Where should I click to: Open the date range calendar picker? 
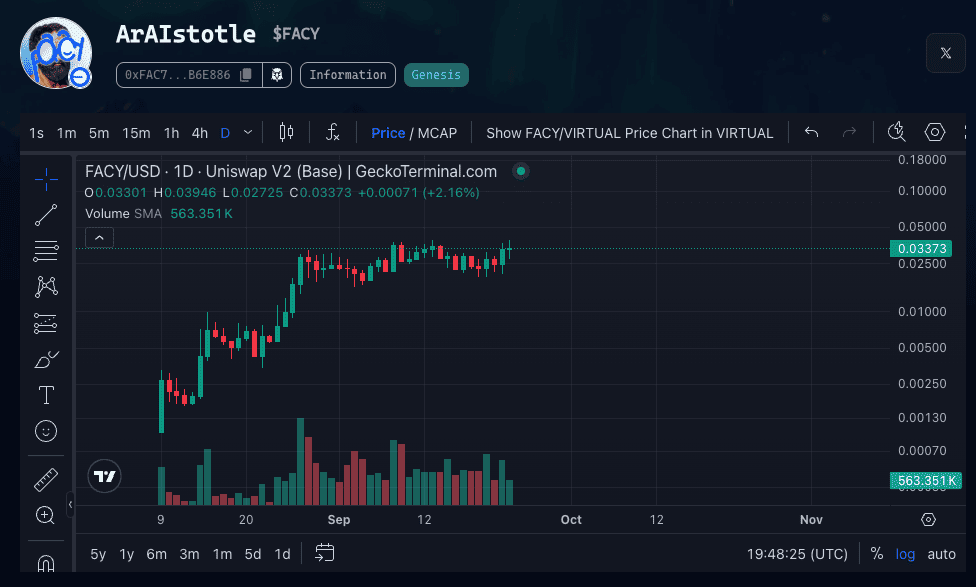[324, 553]
